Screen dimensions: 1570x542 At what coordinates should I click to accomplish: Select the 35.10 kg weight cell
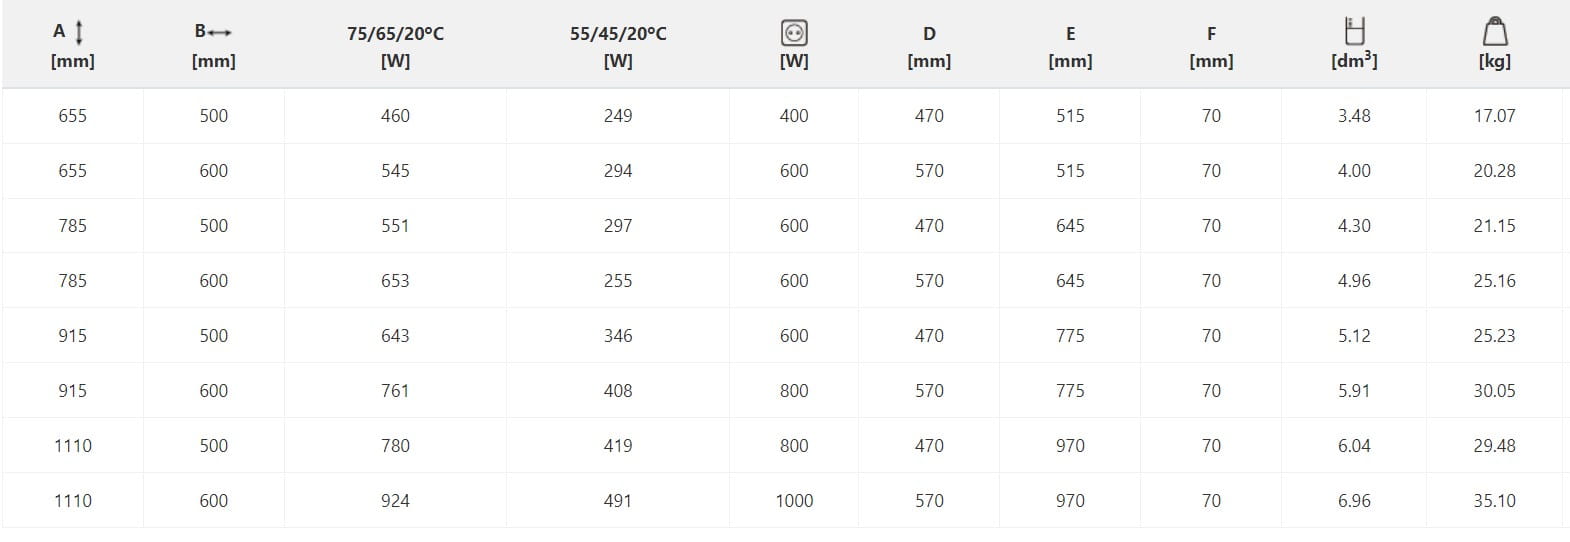(x=1494, y=501)
